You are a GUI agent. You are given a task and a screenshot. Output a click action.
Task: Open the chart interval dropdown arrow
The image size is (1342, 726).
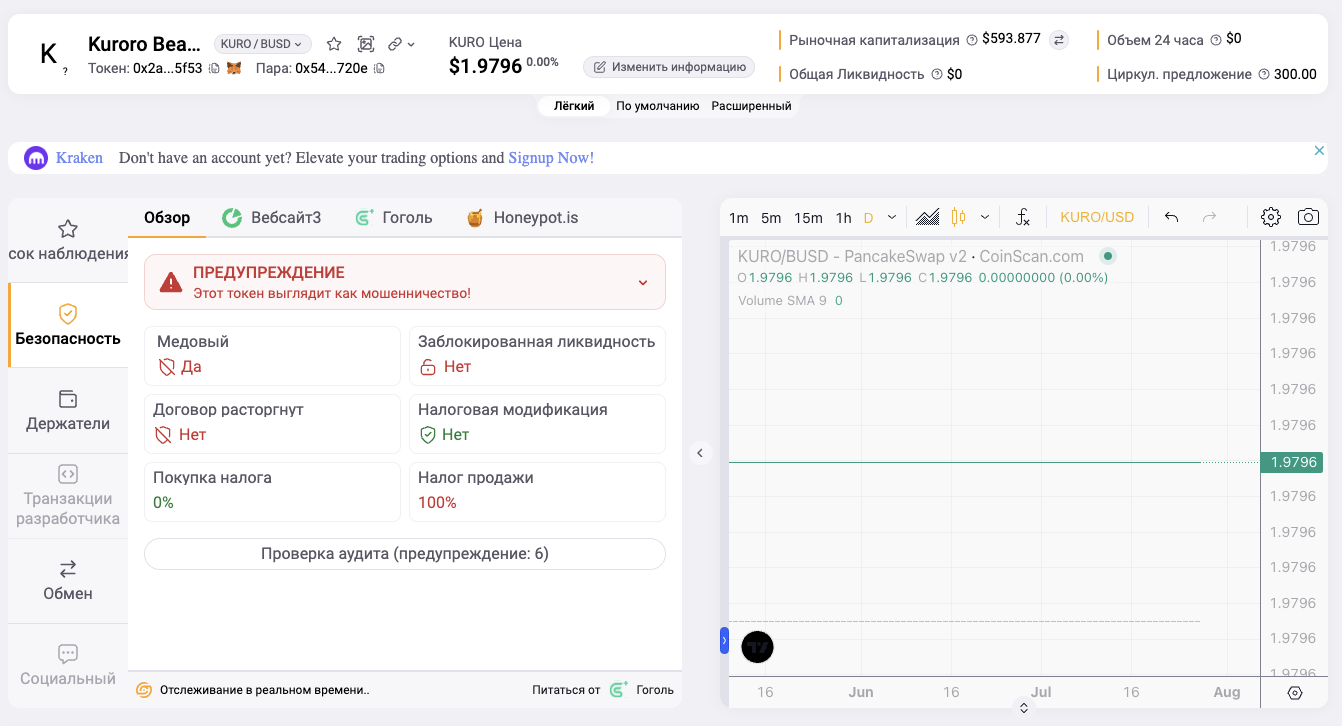tap(892, 217)
